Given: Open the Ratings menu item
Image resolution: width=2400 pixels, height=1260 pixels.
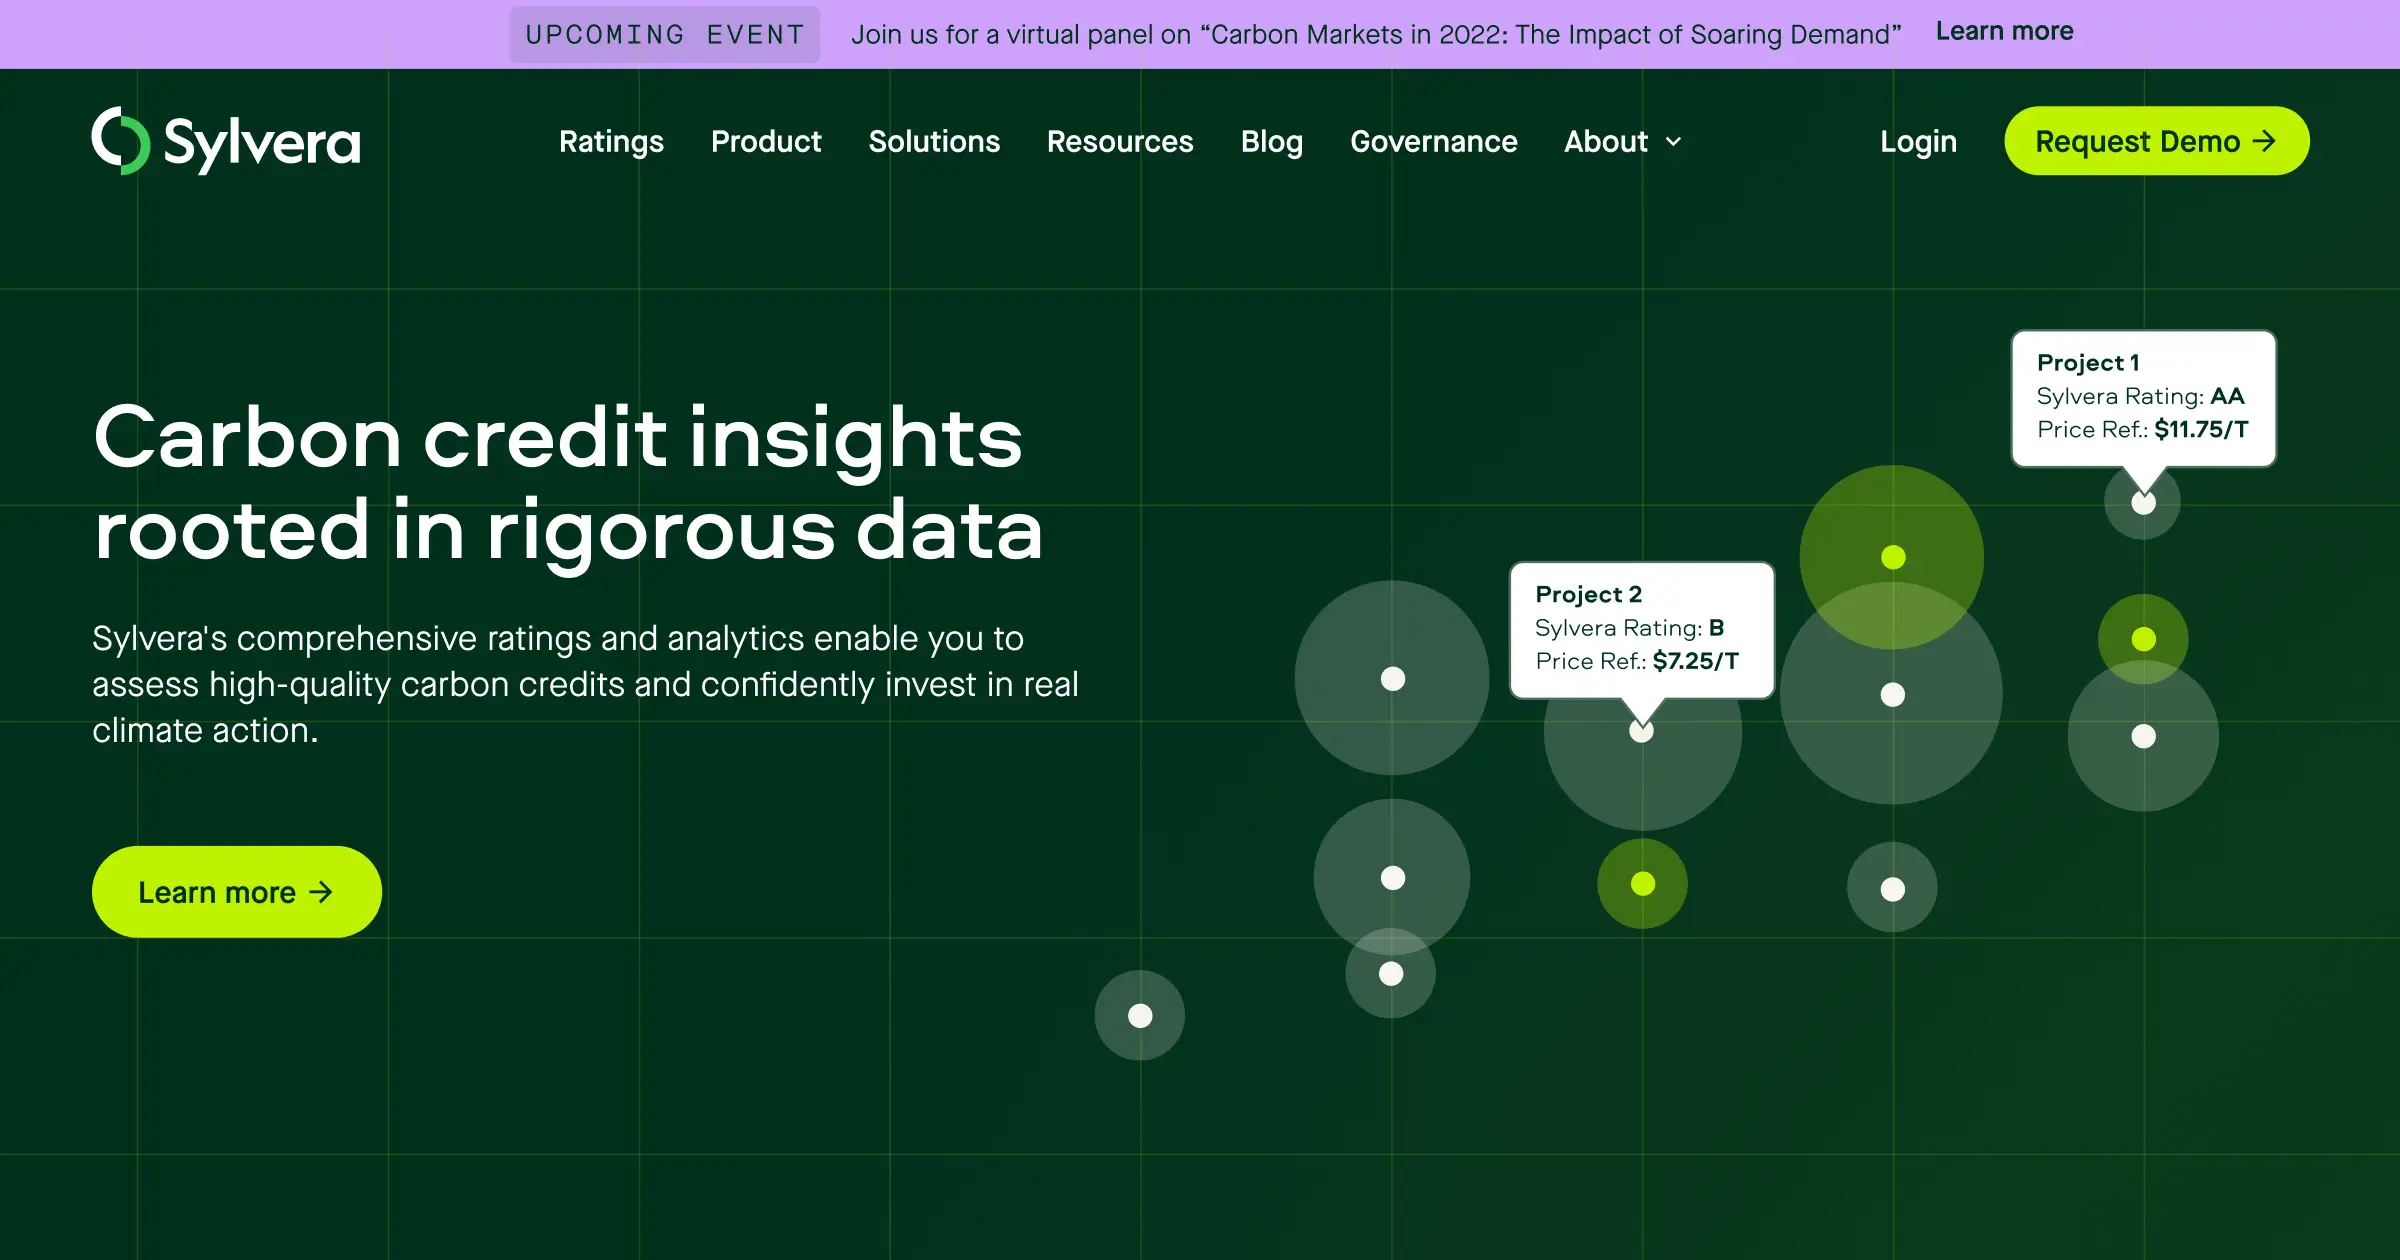Looking at the screenshot, I should pyautogui.click(x=611, y=142).
